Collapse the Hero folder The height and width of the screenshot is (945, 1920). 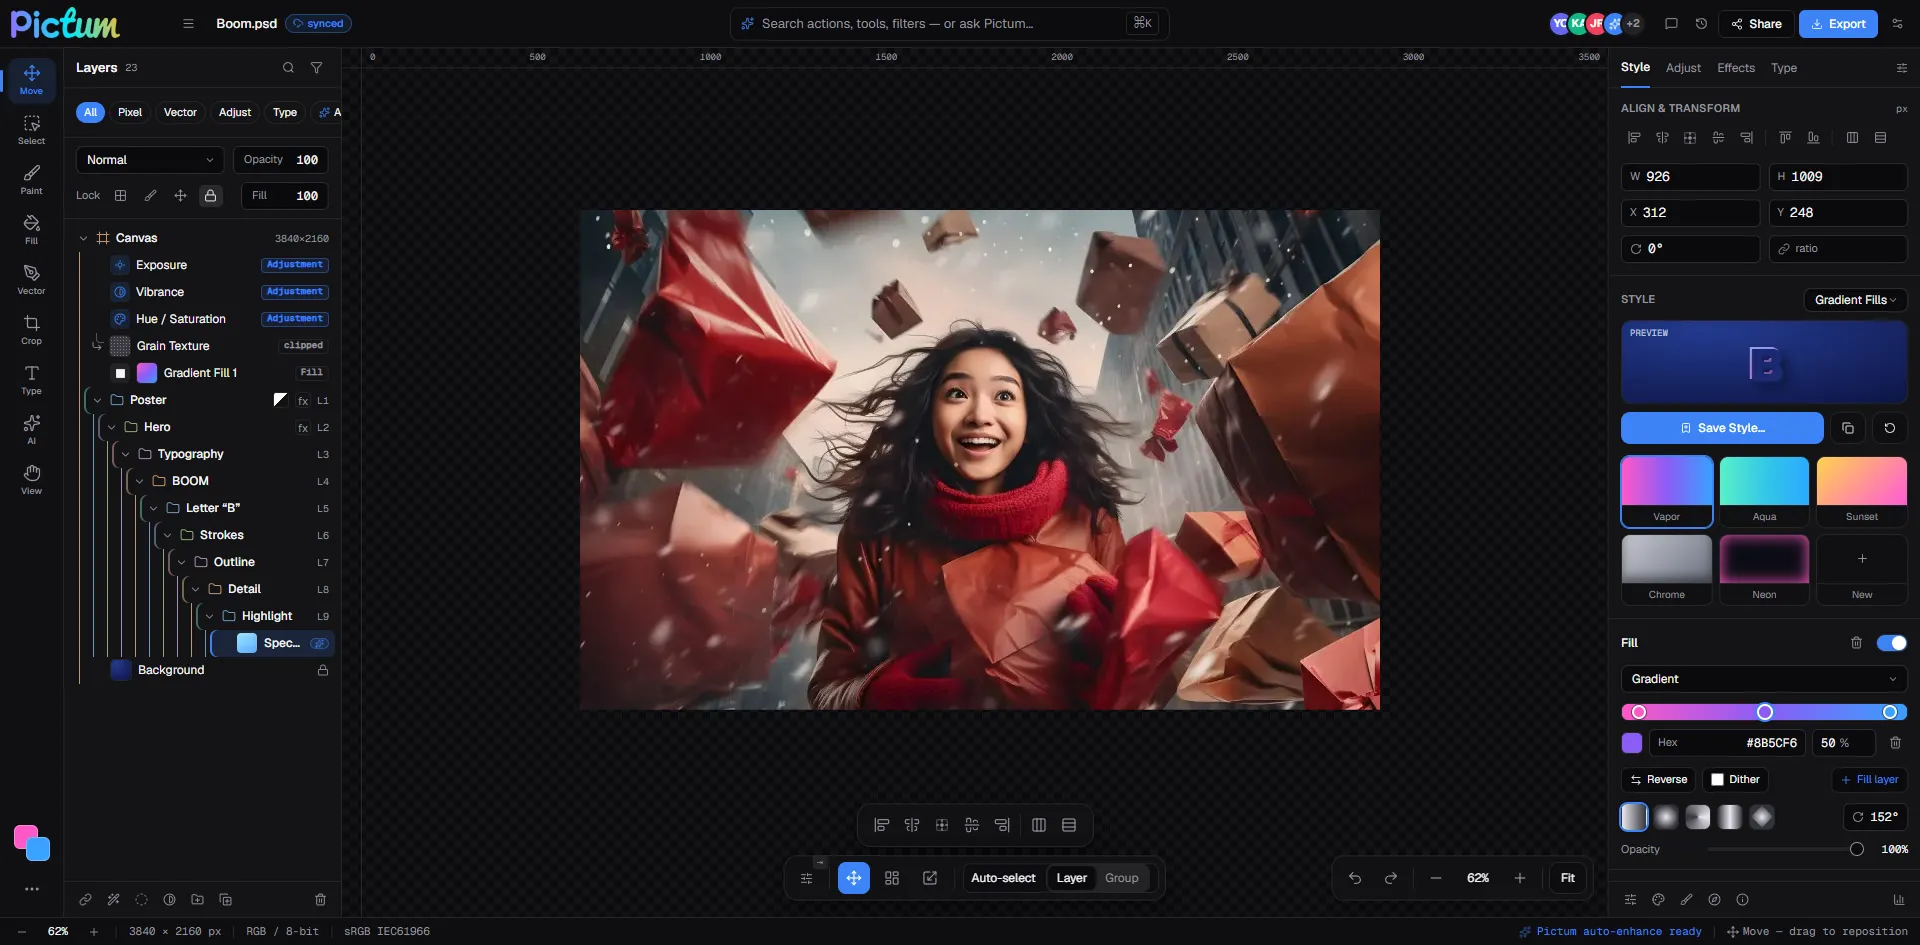pos(111,427)
